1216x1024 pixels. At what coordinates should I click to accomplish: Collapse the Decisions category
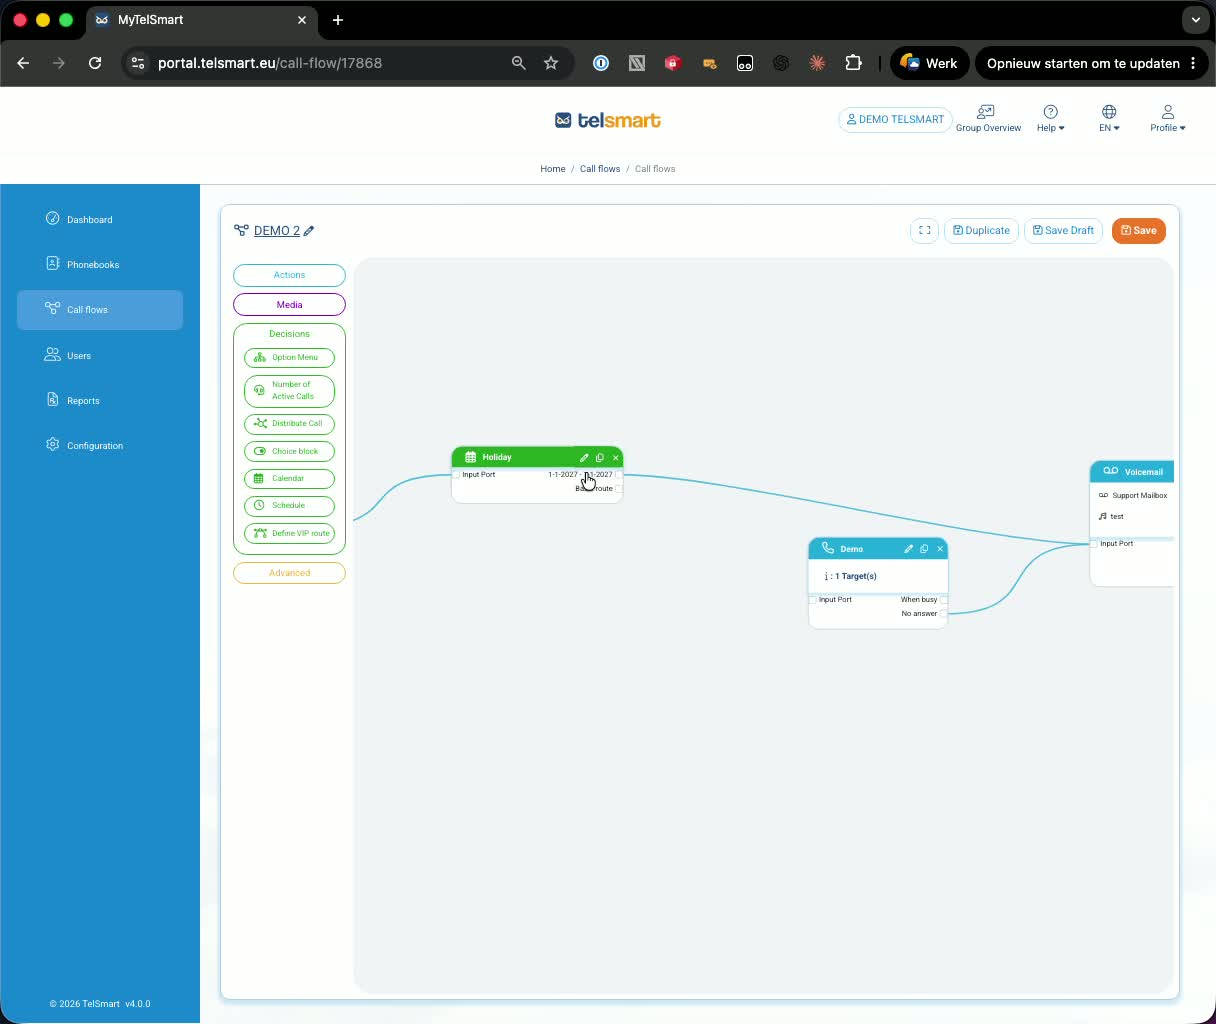click(x=289, y=334)
